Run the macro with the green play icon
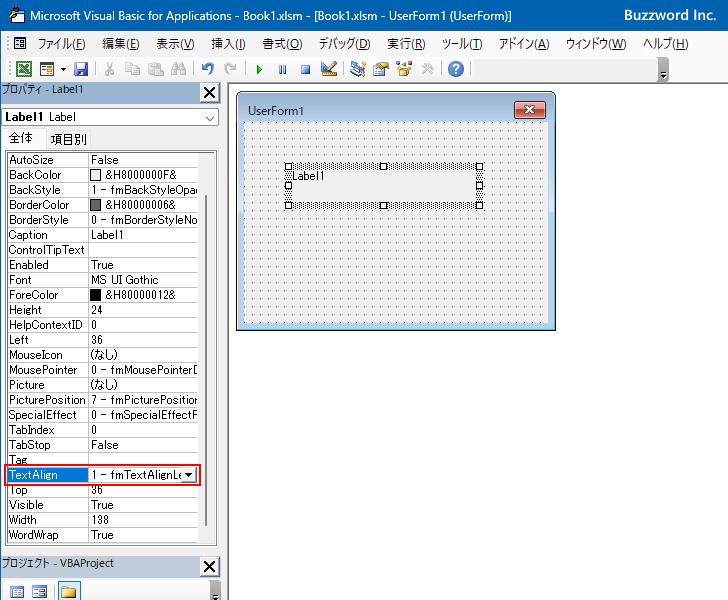 [x=259, y=70]
